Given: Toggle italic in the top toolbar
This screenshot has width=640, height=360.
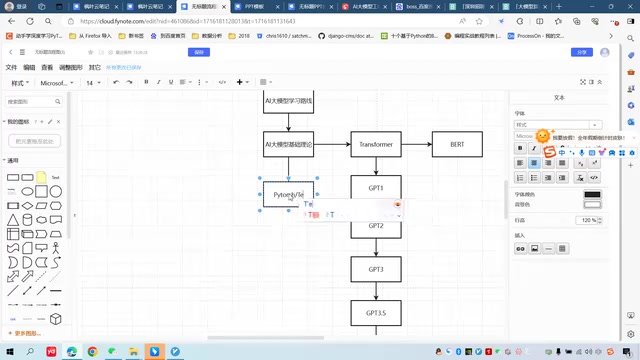Looking at the screenshot, I should [x=158, y=82].
